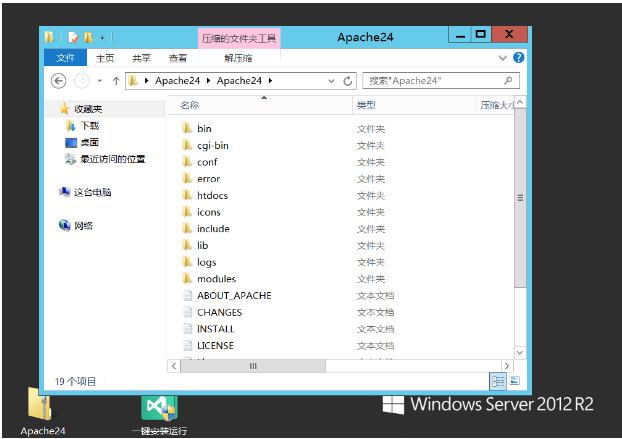Expand the root breadcrumb arrow beside folder icon
This screenshot has height=439, width=622.
[x=146, y=81]
